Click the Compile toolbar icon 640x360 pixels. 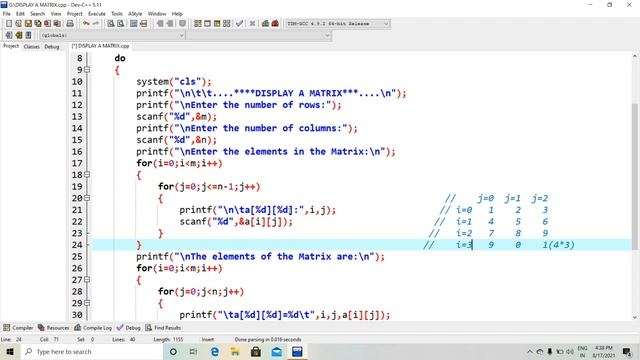198,24
